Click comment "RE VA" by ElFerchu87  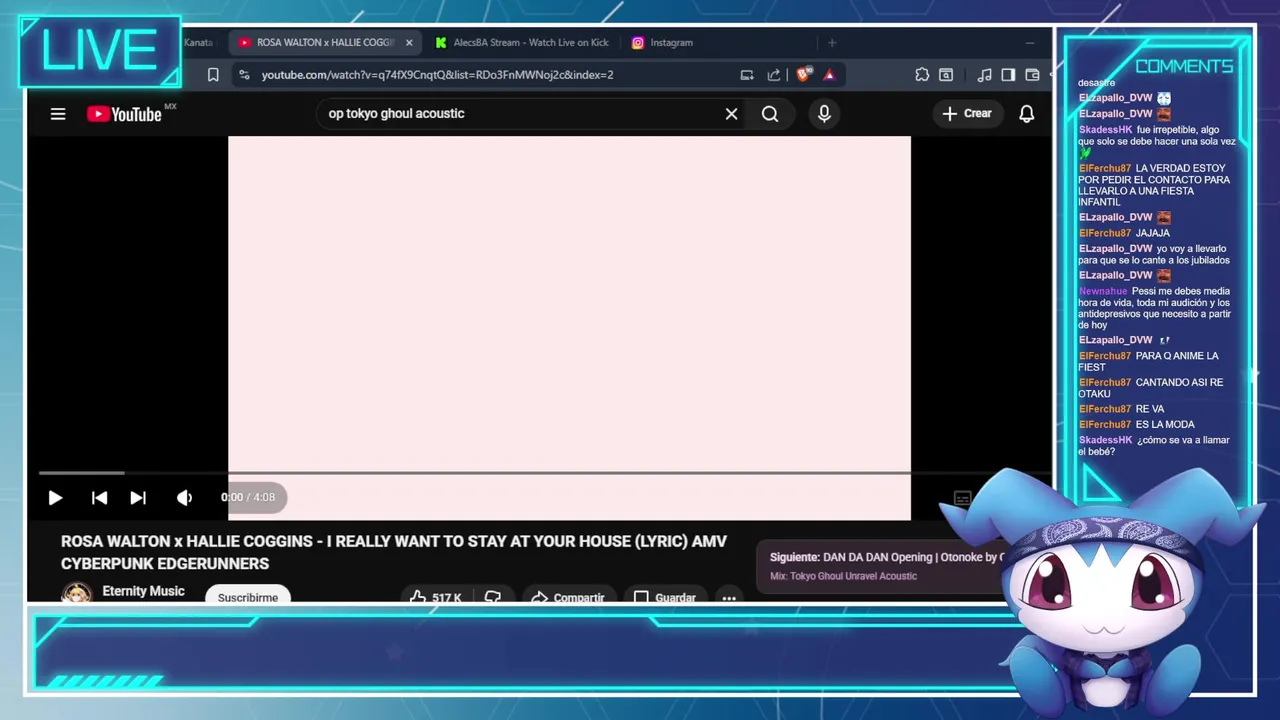[x=1150, y=409]
